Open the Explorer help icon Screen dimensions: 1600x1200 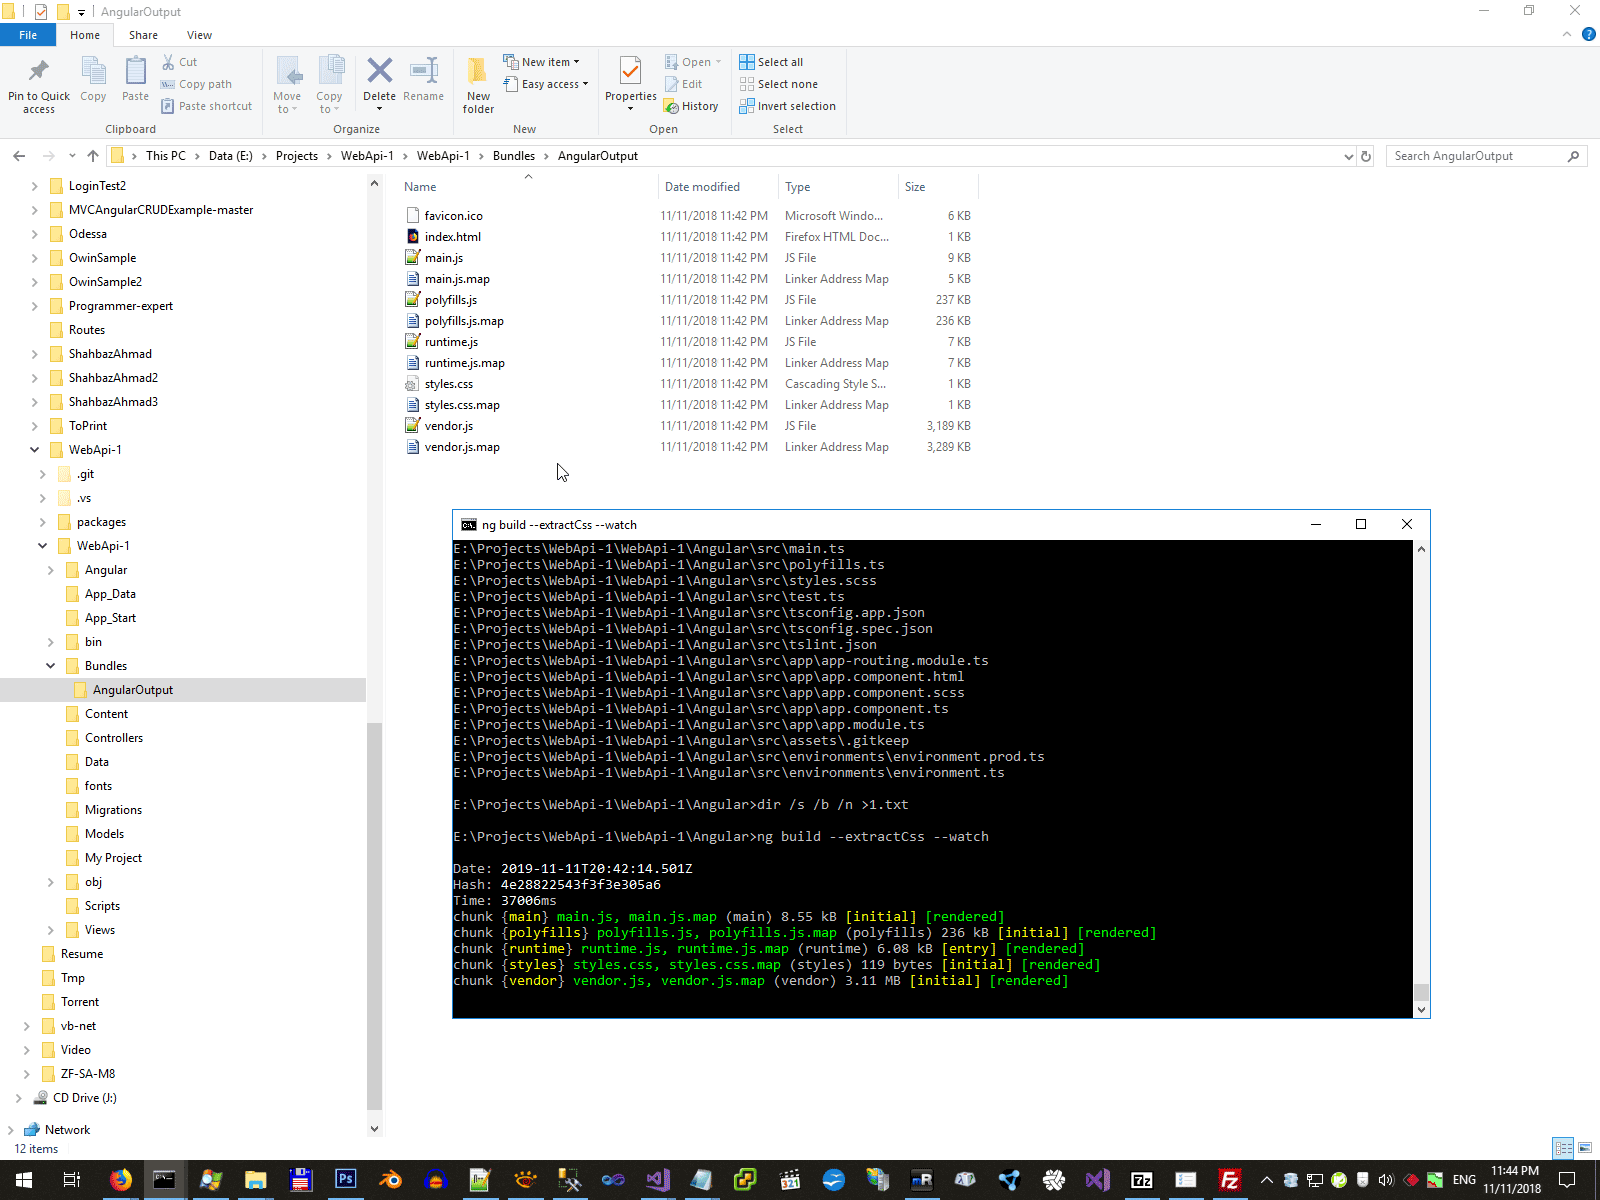coord(1588,35)
